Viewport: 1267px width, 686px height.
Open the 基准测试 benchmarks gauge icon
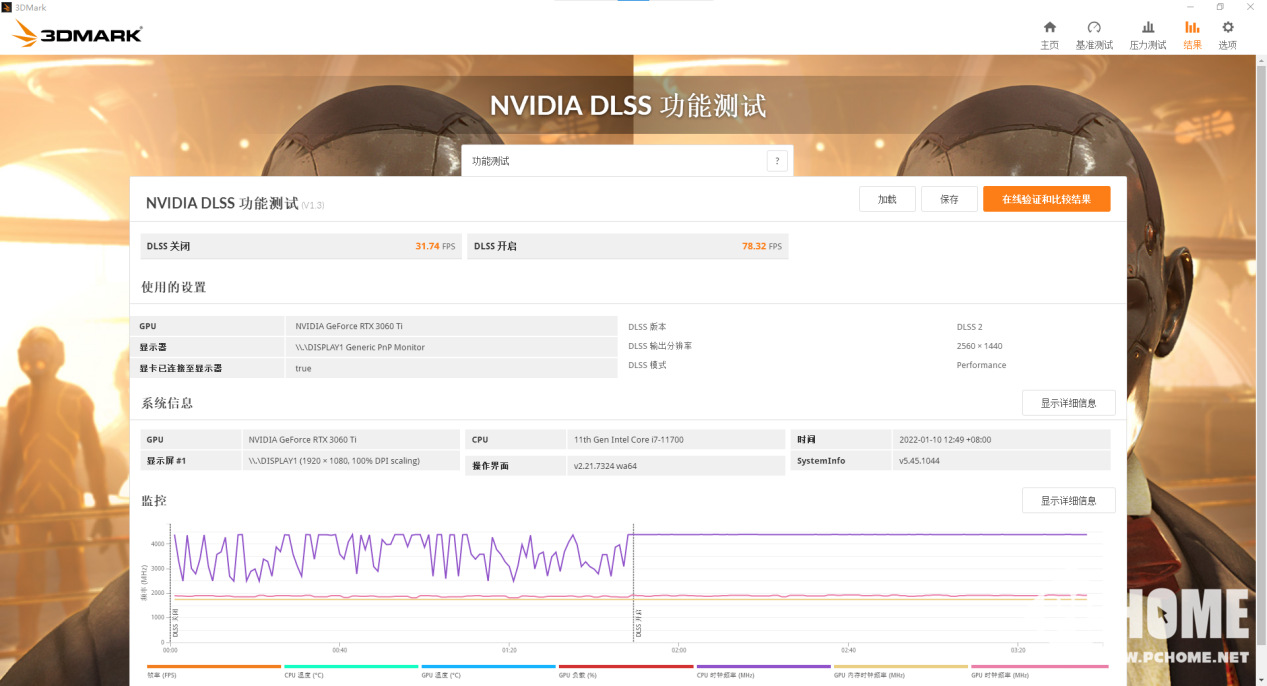coord(1094,34)
